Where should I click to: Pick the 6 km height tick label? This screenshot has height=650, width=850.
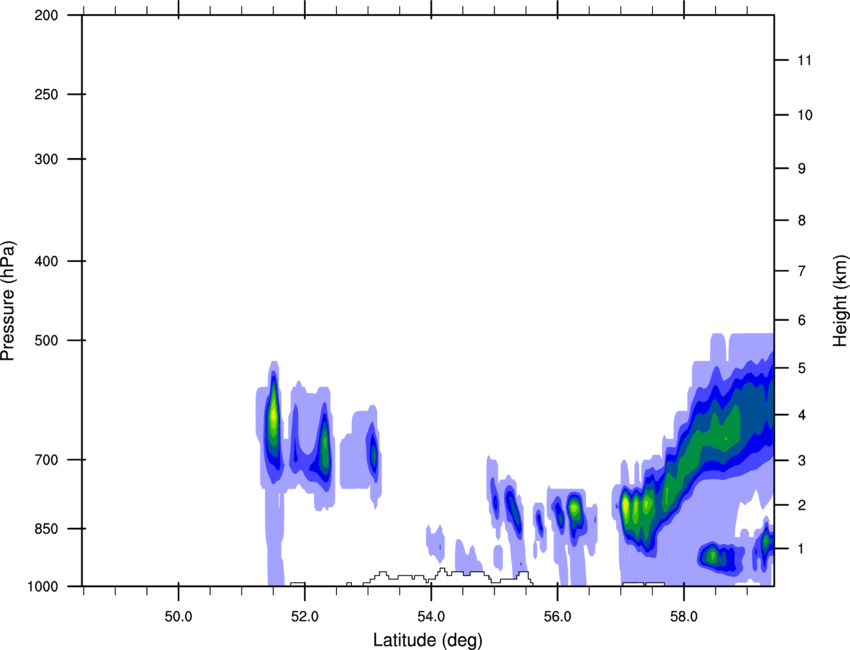[802, 320]
